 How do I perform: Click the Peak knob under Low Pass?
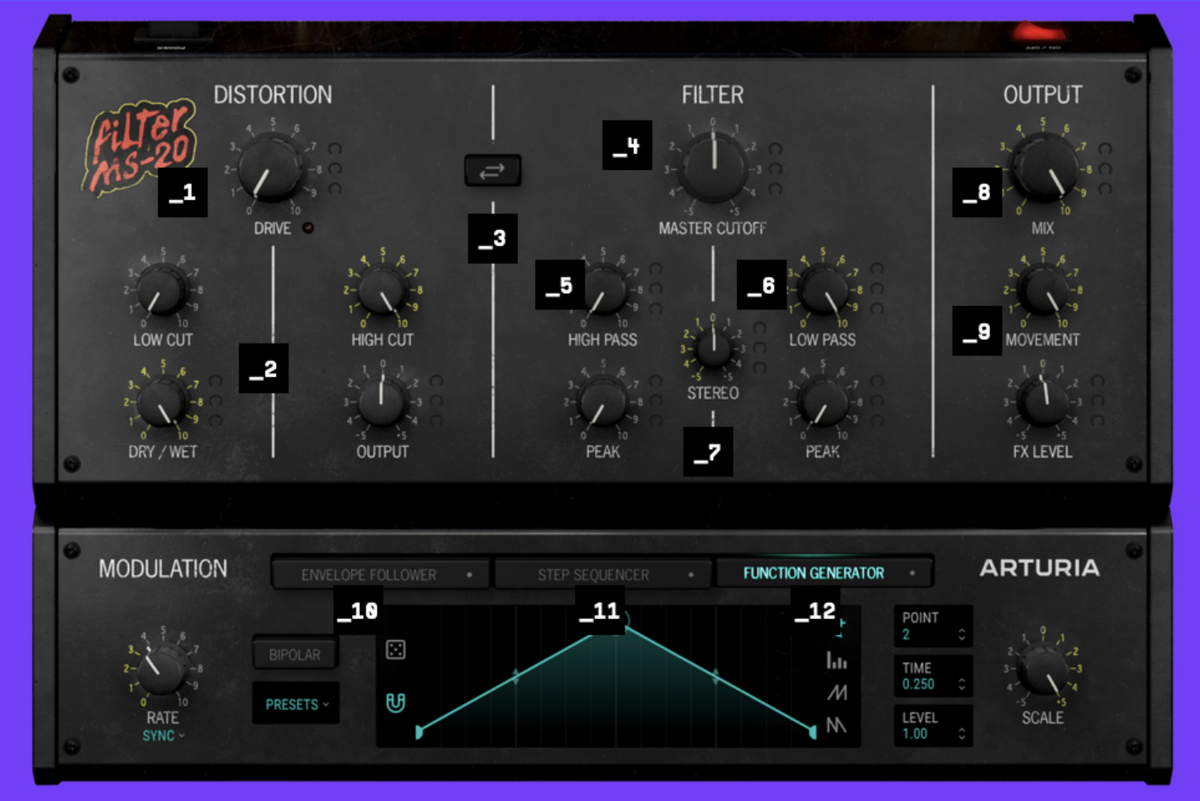pyautogui.click(x=822, y=401)
